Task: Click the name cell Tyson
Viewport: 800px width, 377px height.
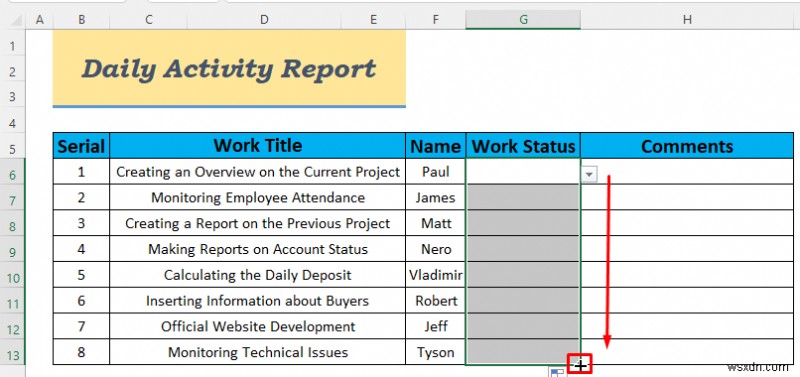Action: tap(436, 352)
